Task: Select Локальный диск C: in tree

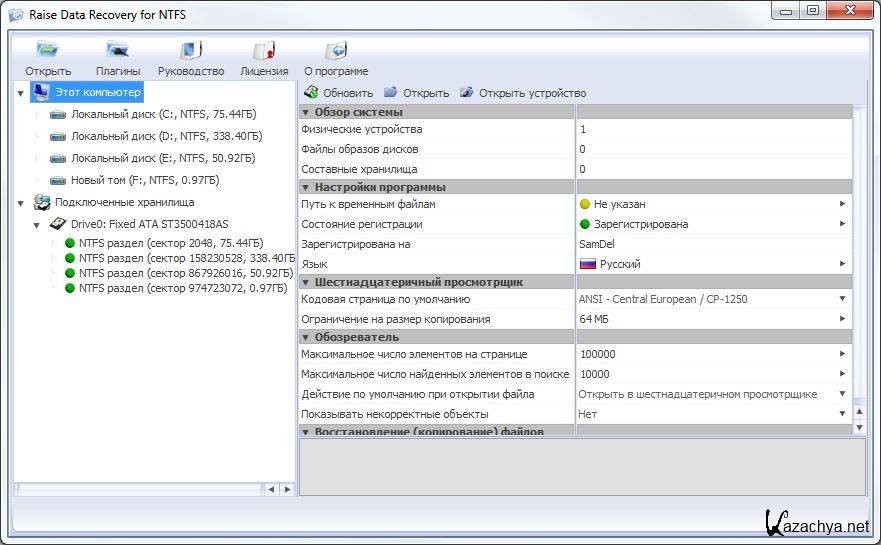Action: (165, 114)
